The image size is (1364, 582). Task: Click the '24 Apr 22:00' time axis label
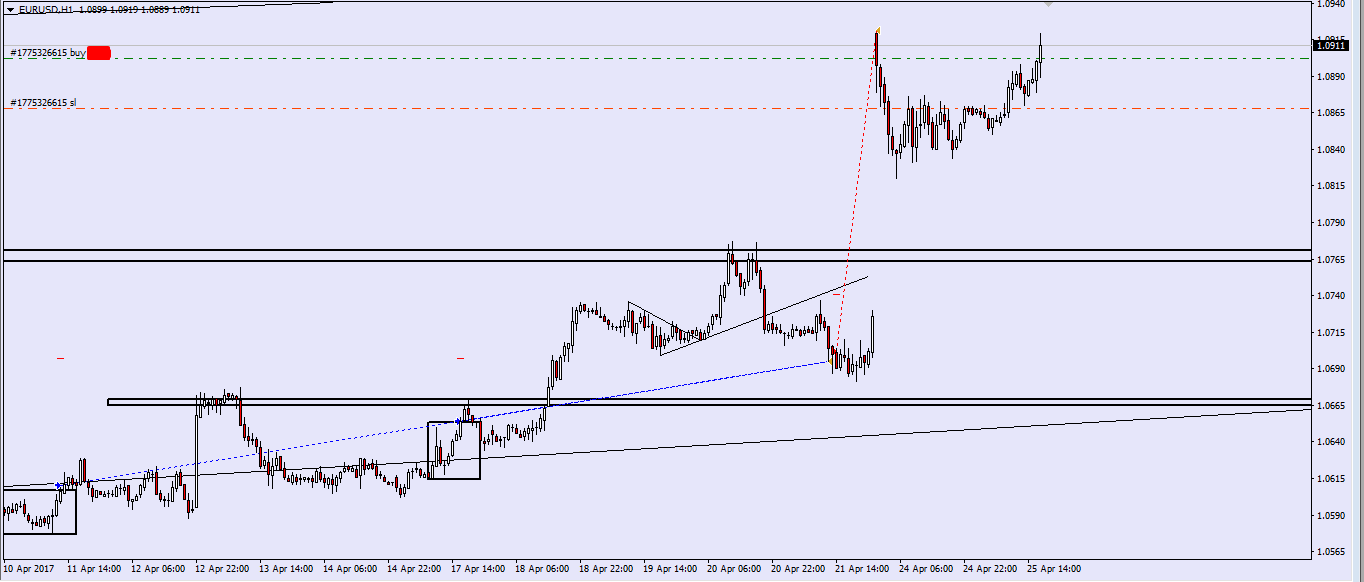[x=991, y=568]
